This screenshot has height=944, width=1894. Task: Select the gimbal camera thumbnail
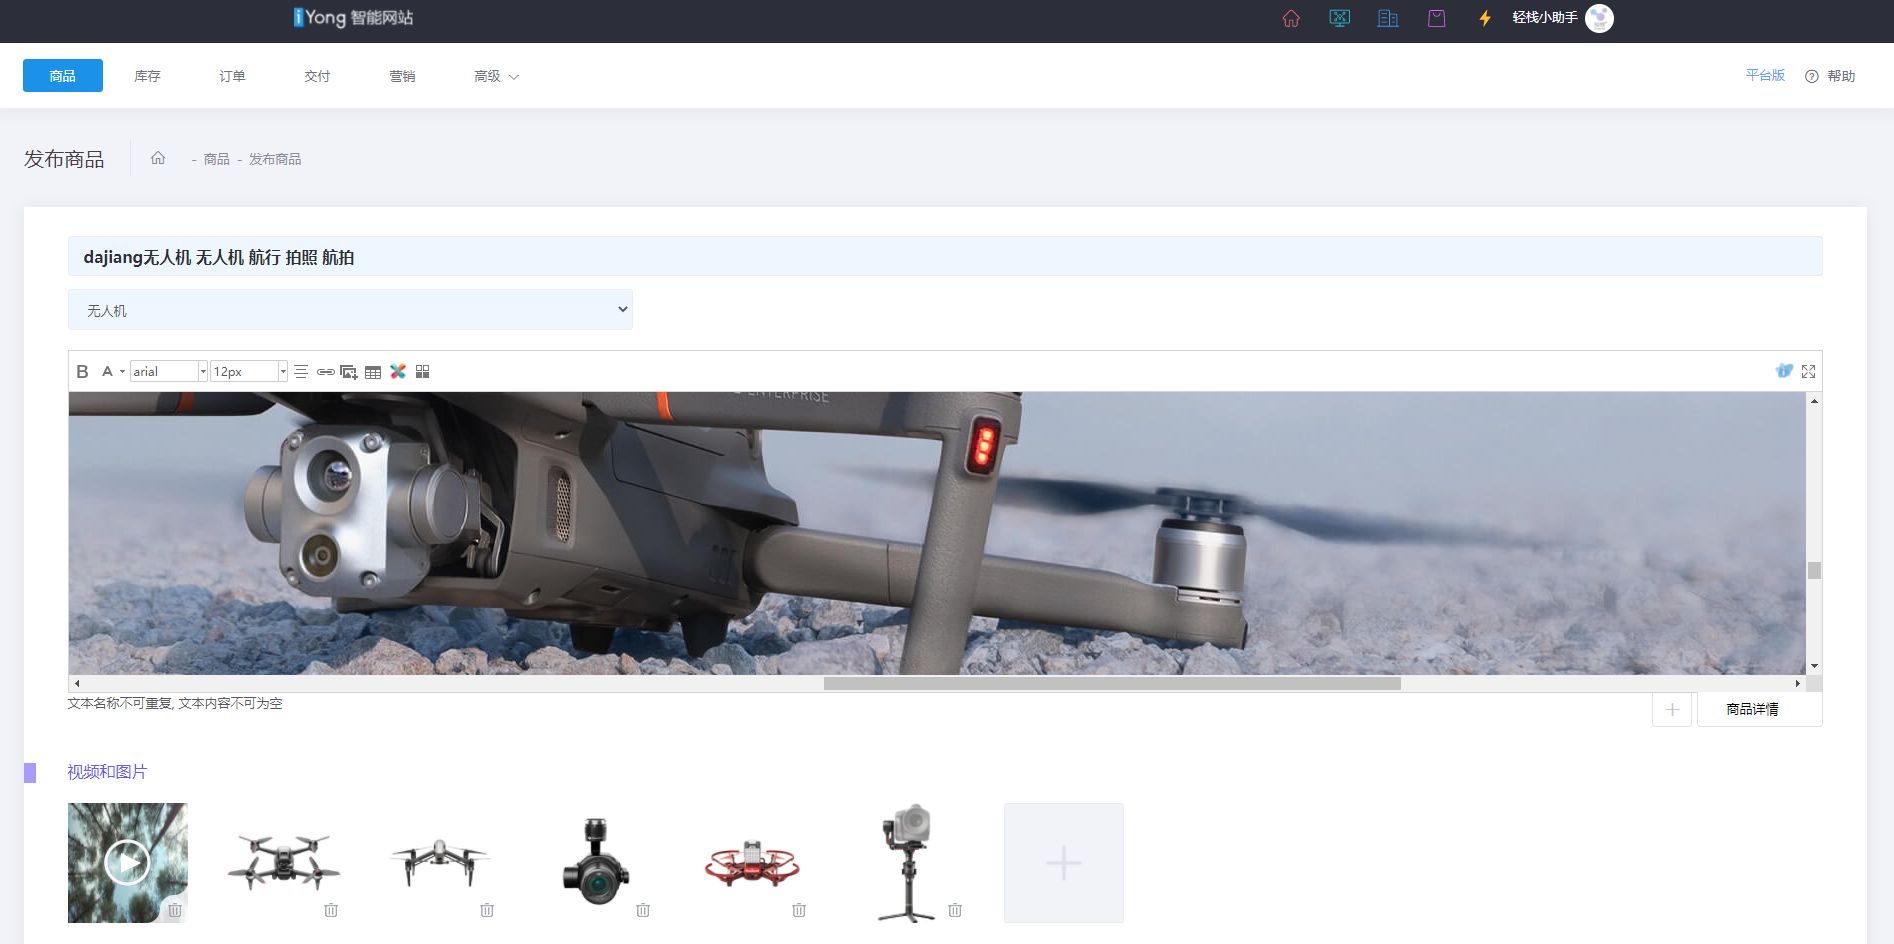coord(596,862)
